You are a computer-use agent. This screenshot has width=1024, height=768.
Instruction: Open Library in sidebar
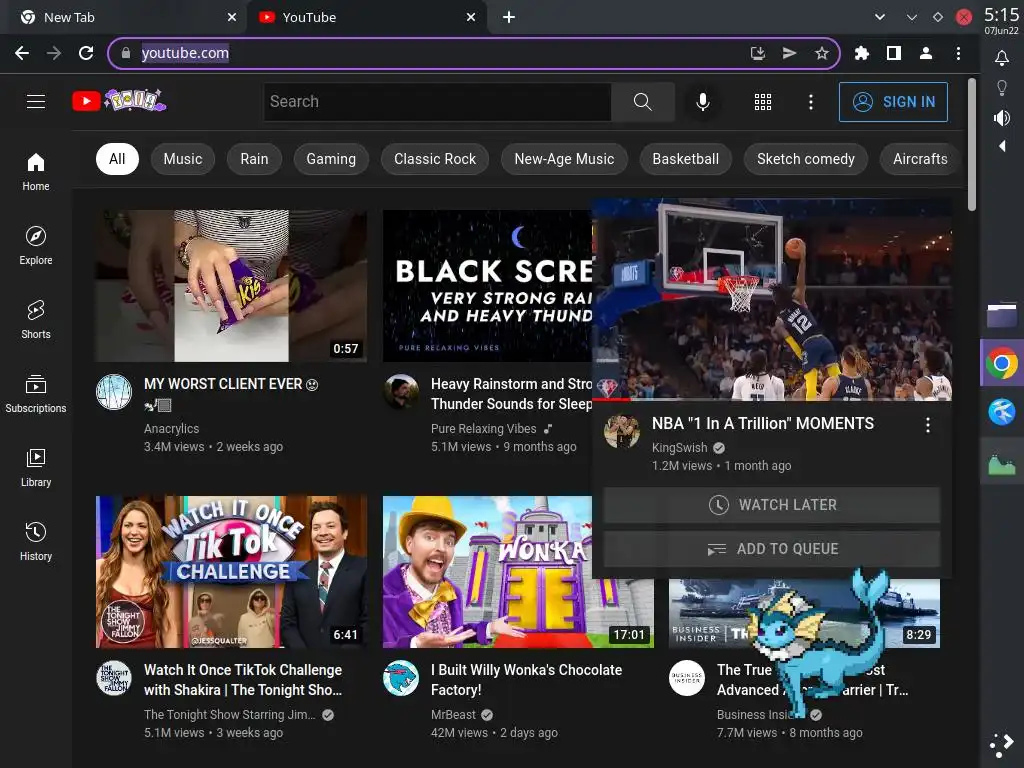pyautogui.click(x=36, y=468)
